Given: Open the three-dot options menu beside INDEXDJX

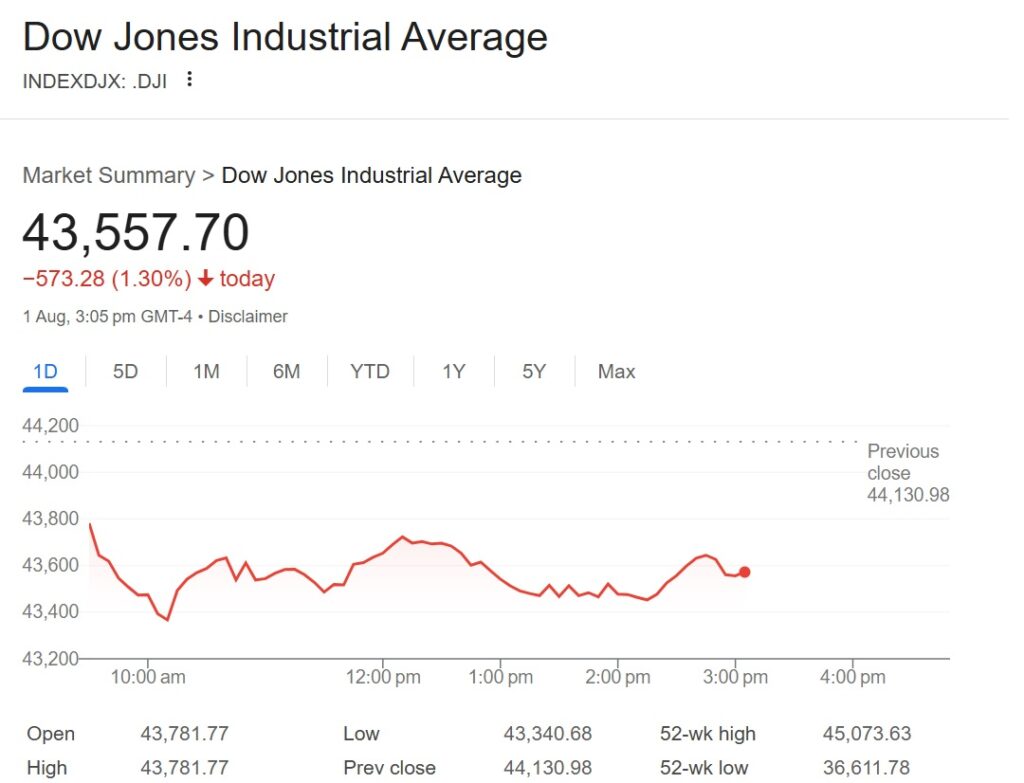Looking at the screenshot, I should tap(189, 80).
